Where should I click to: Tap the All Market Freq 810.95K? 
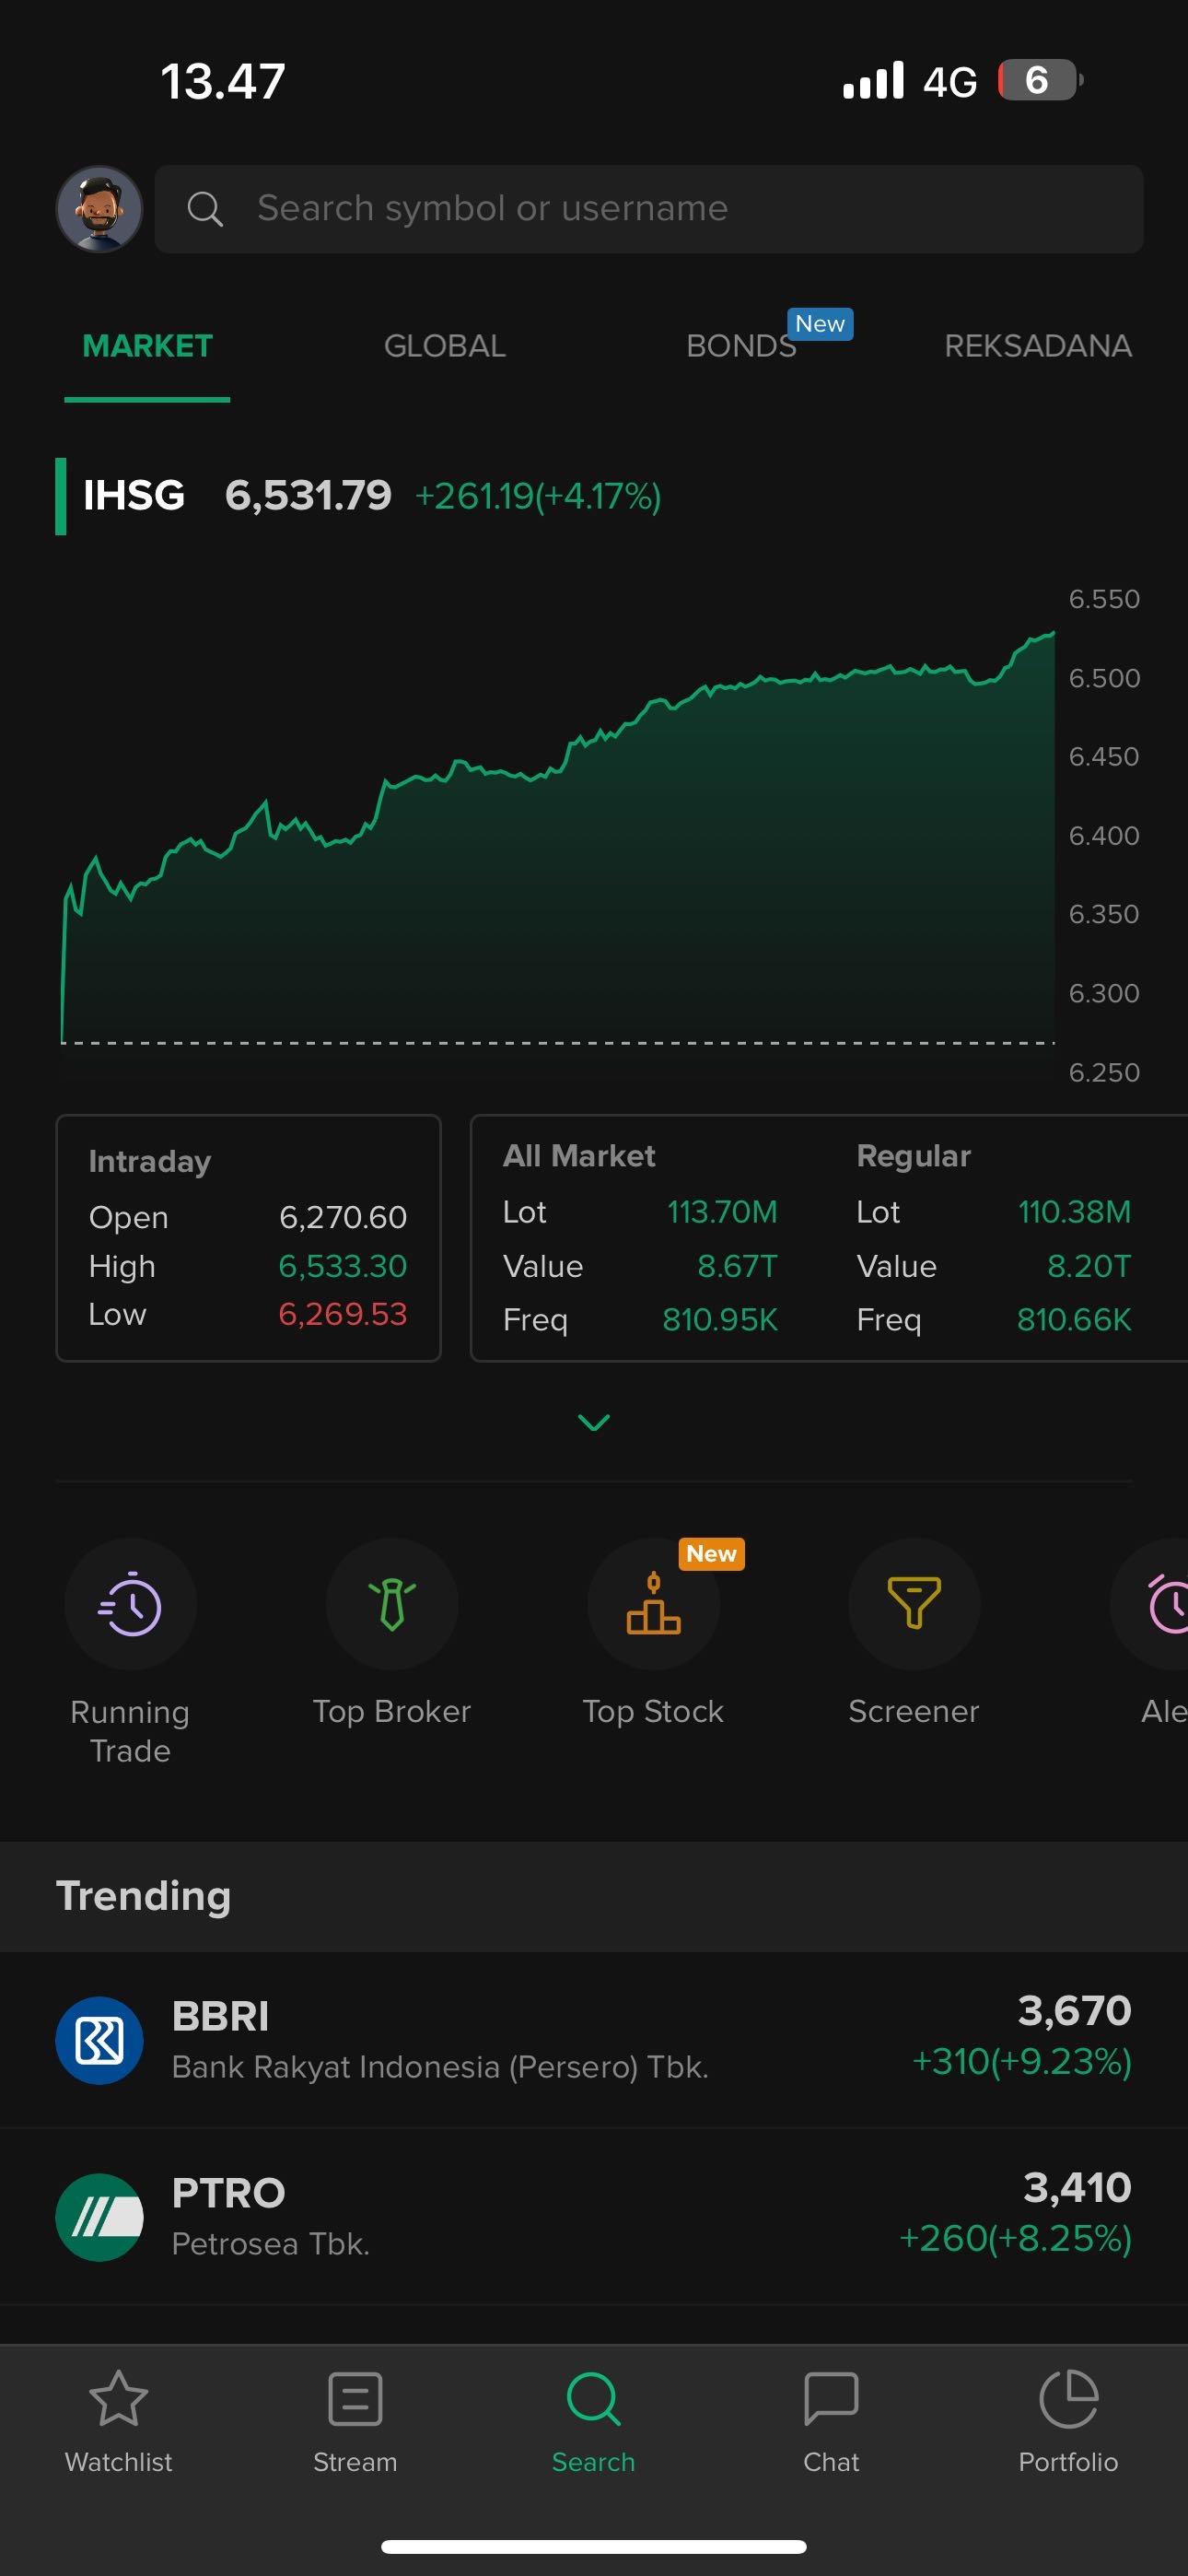pyautogui.click(x=720, y=1320)
